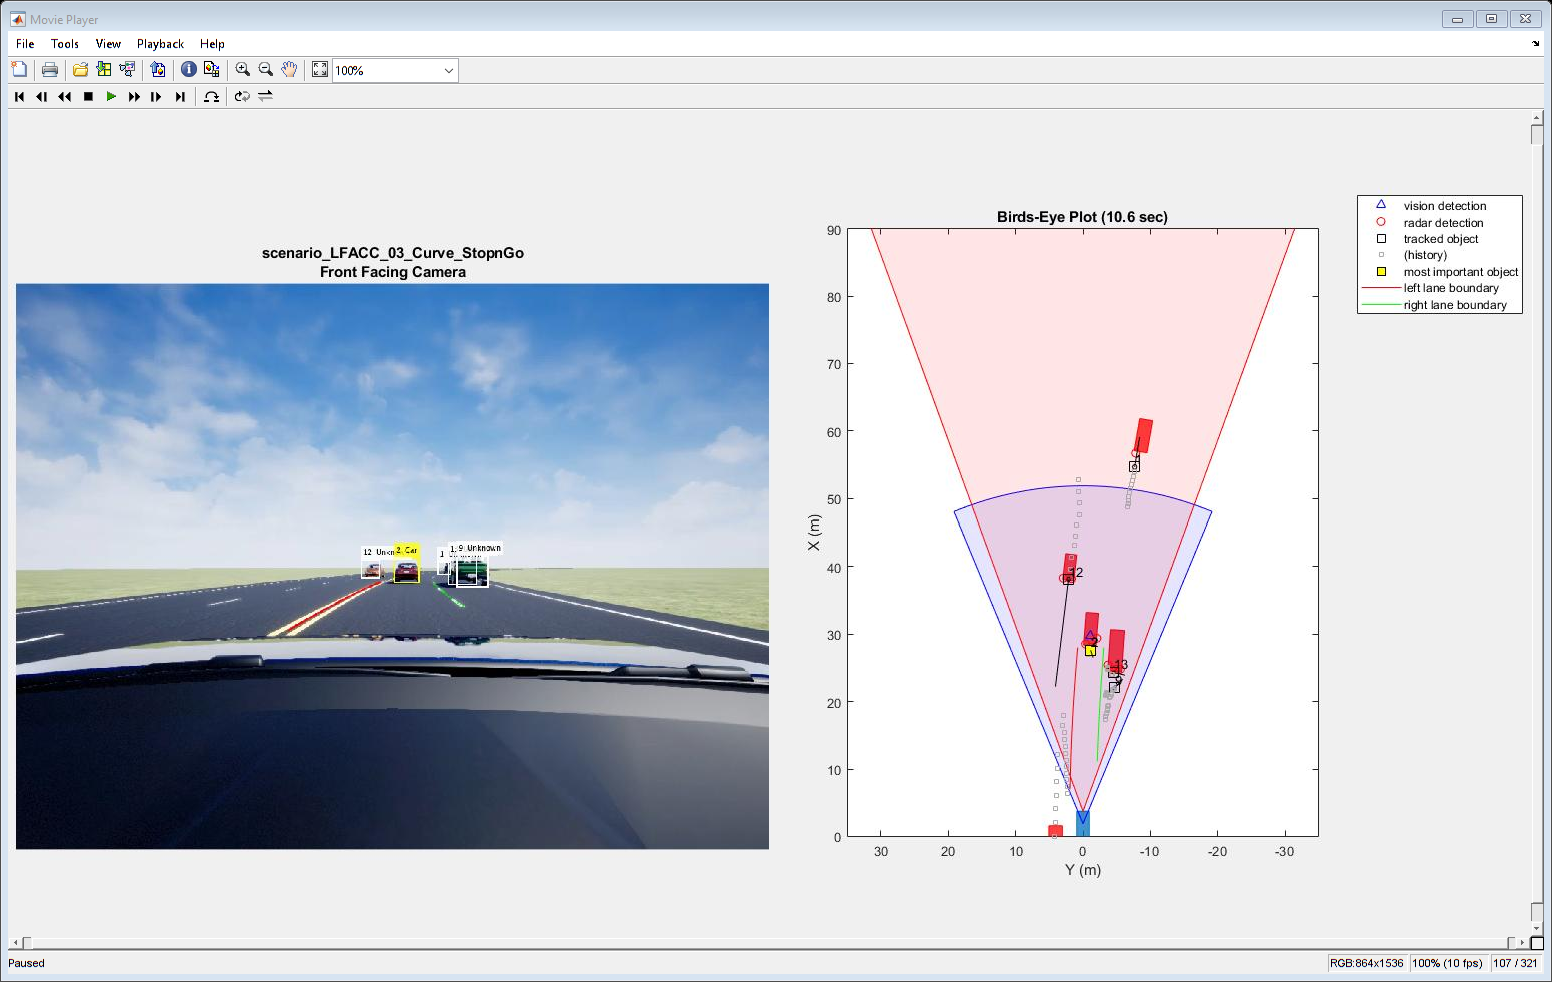Viewport: 1552px width, 982px height.
Task: Open the Playback menu
Action: point(161,44)
